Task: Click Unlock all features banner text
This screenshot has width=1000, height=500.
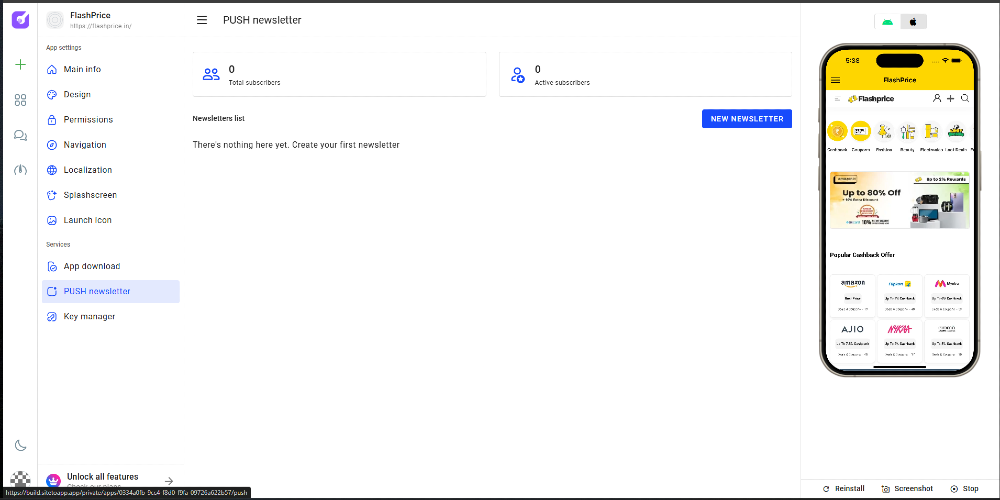Action: pyautogui.click(x=103, y=476)
